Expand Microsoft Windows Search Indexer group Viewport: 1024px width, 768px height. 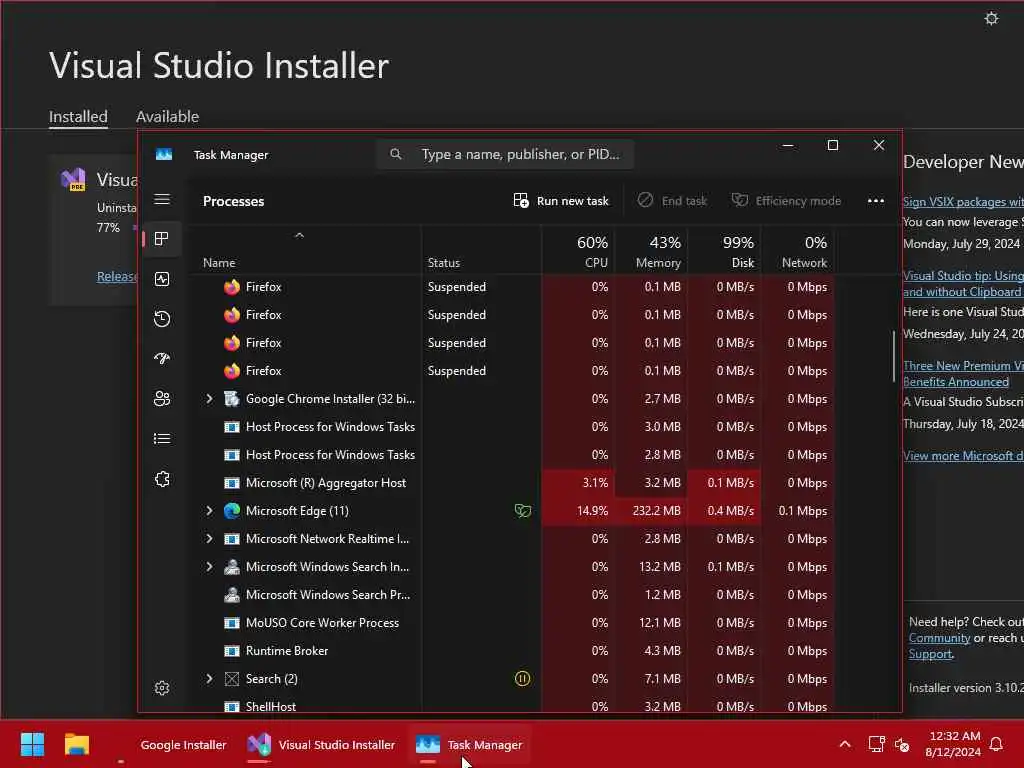(209, 567)
